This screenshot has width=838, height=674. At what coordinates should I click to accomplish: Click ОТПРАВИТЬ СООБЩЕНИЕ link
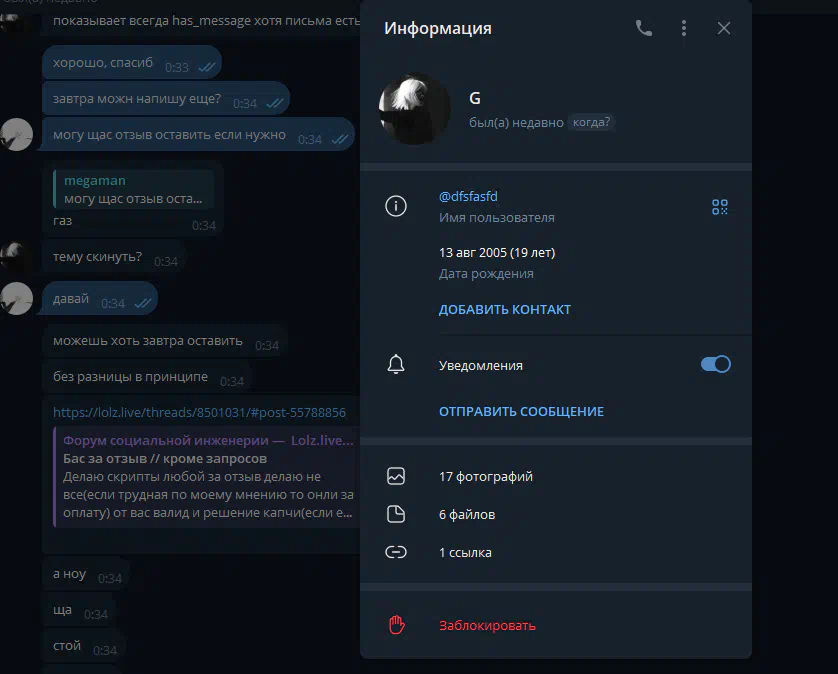pyautogui.click(x=521, y=412)
